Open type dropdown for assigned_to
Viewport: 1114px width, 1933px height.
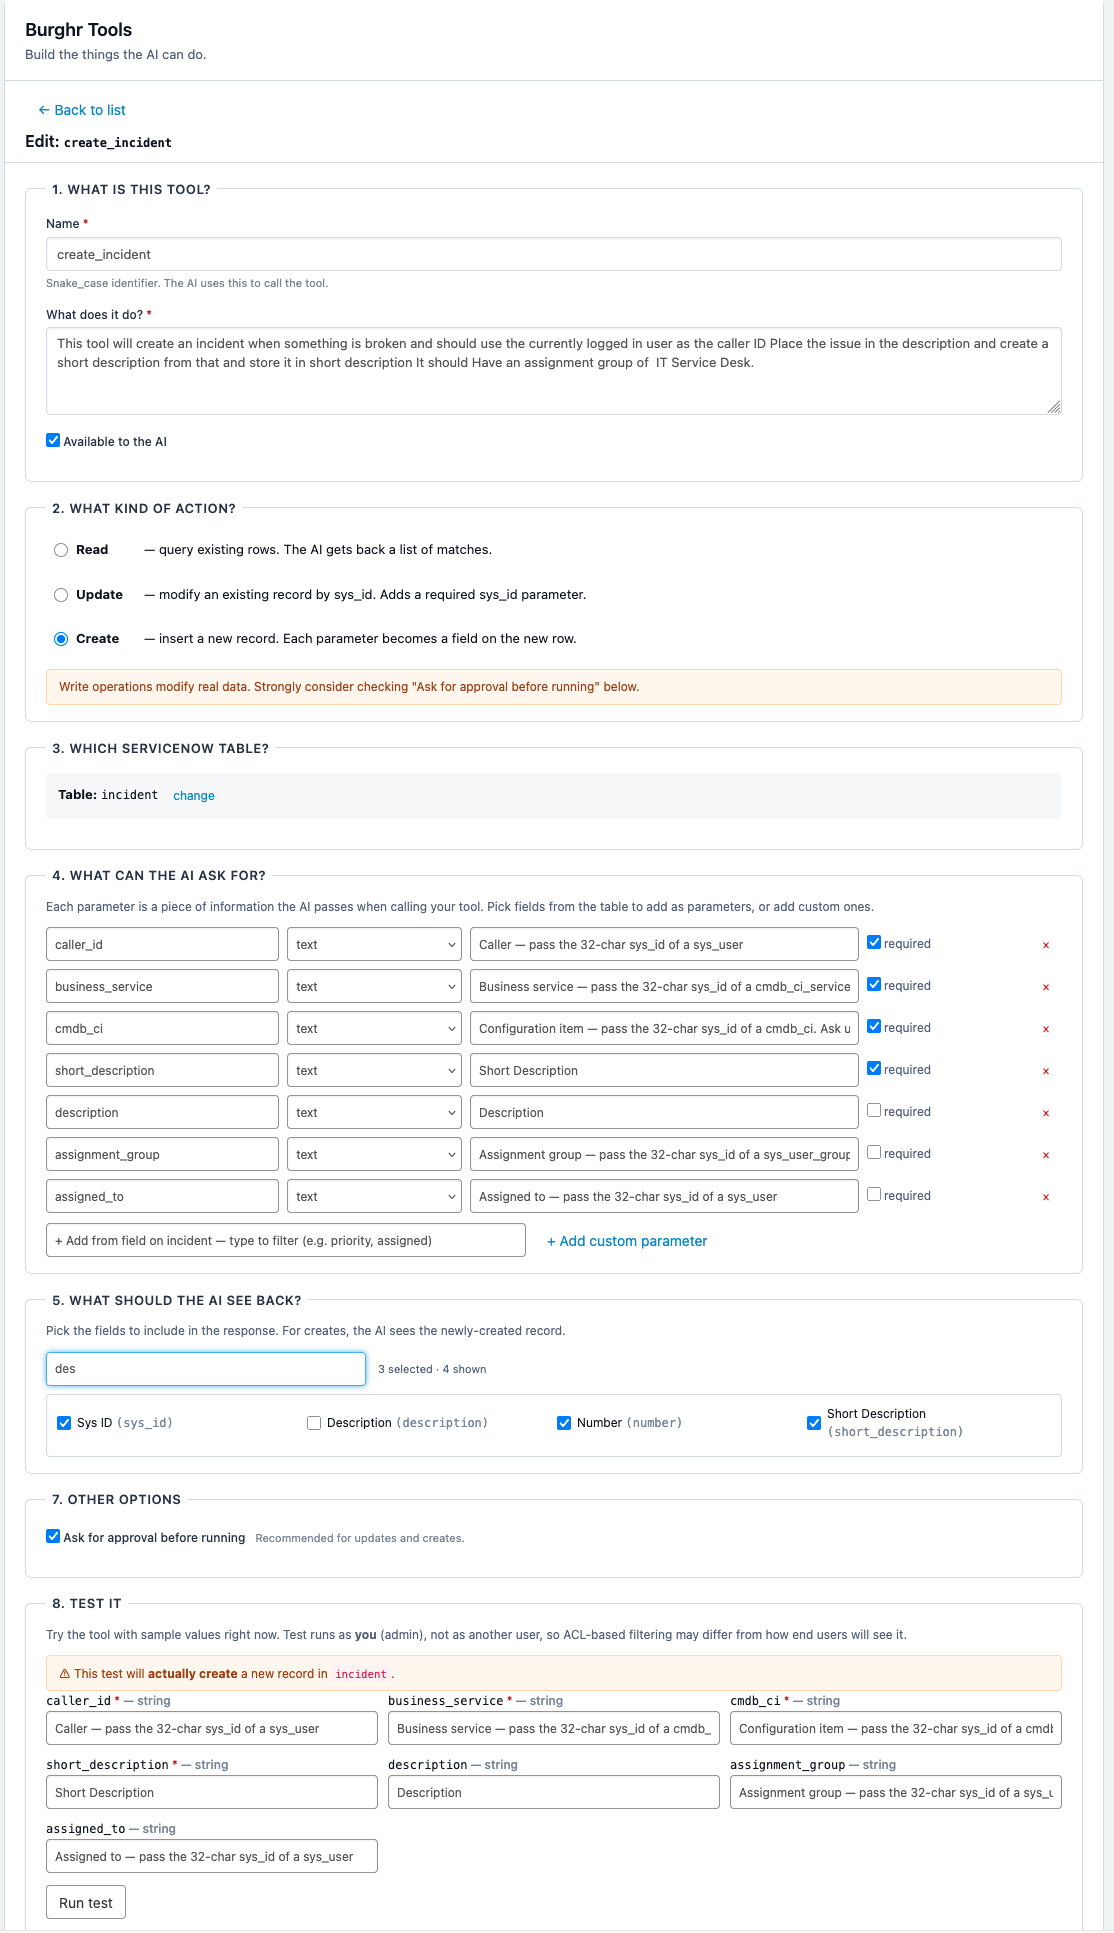(x=374, y=1196)
